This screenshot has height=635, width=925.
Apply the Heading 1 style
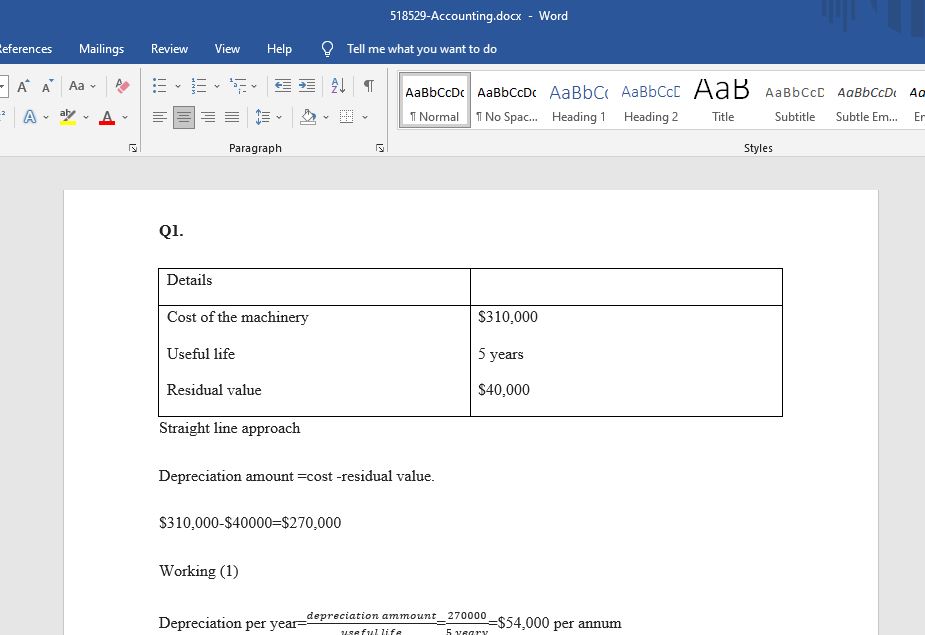(x=579, y=100)
